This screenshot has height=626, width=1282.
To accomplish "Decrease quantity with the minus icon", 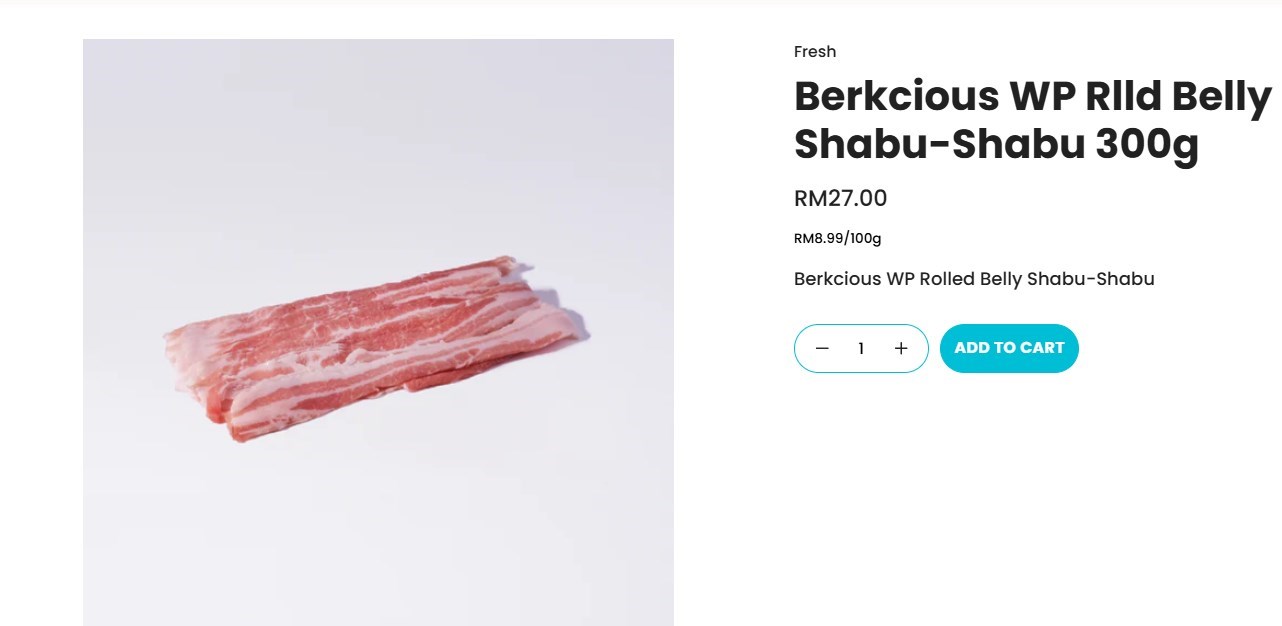I will coord(822,348).
